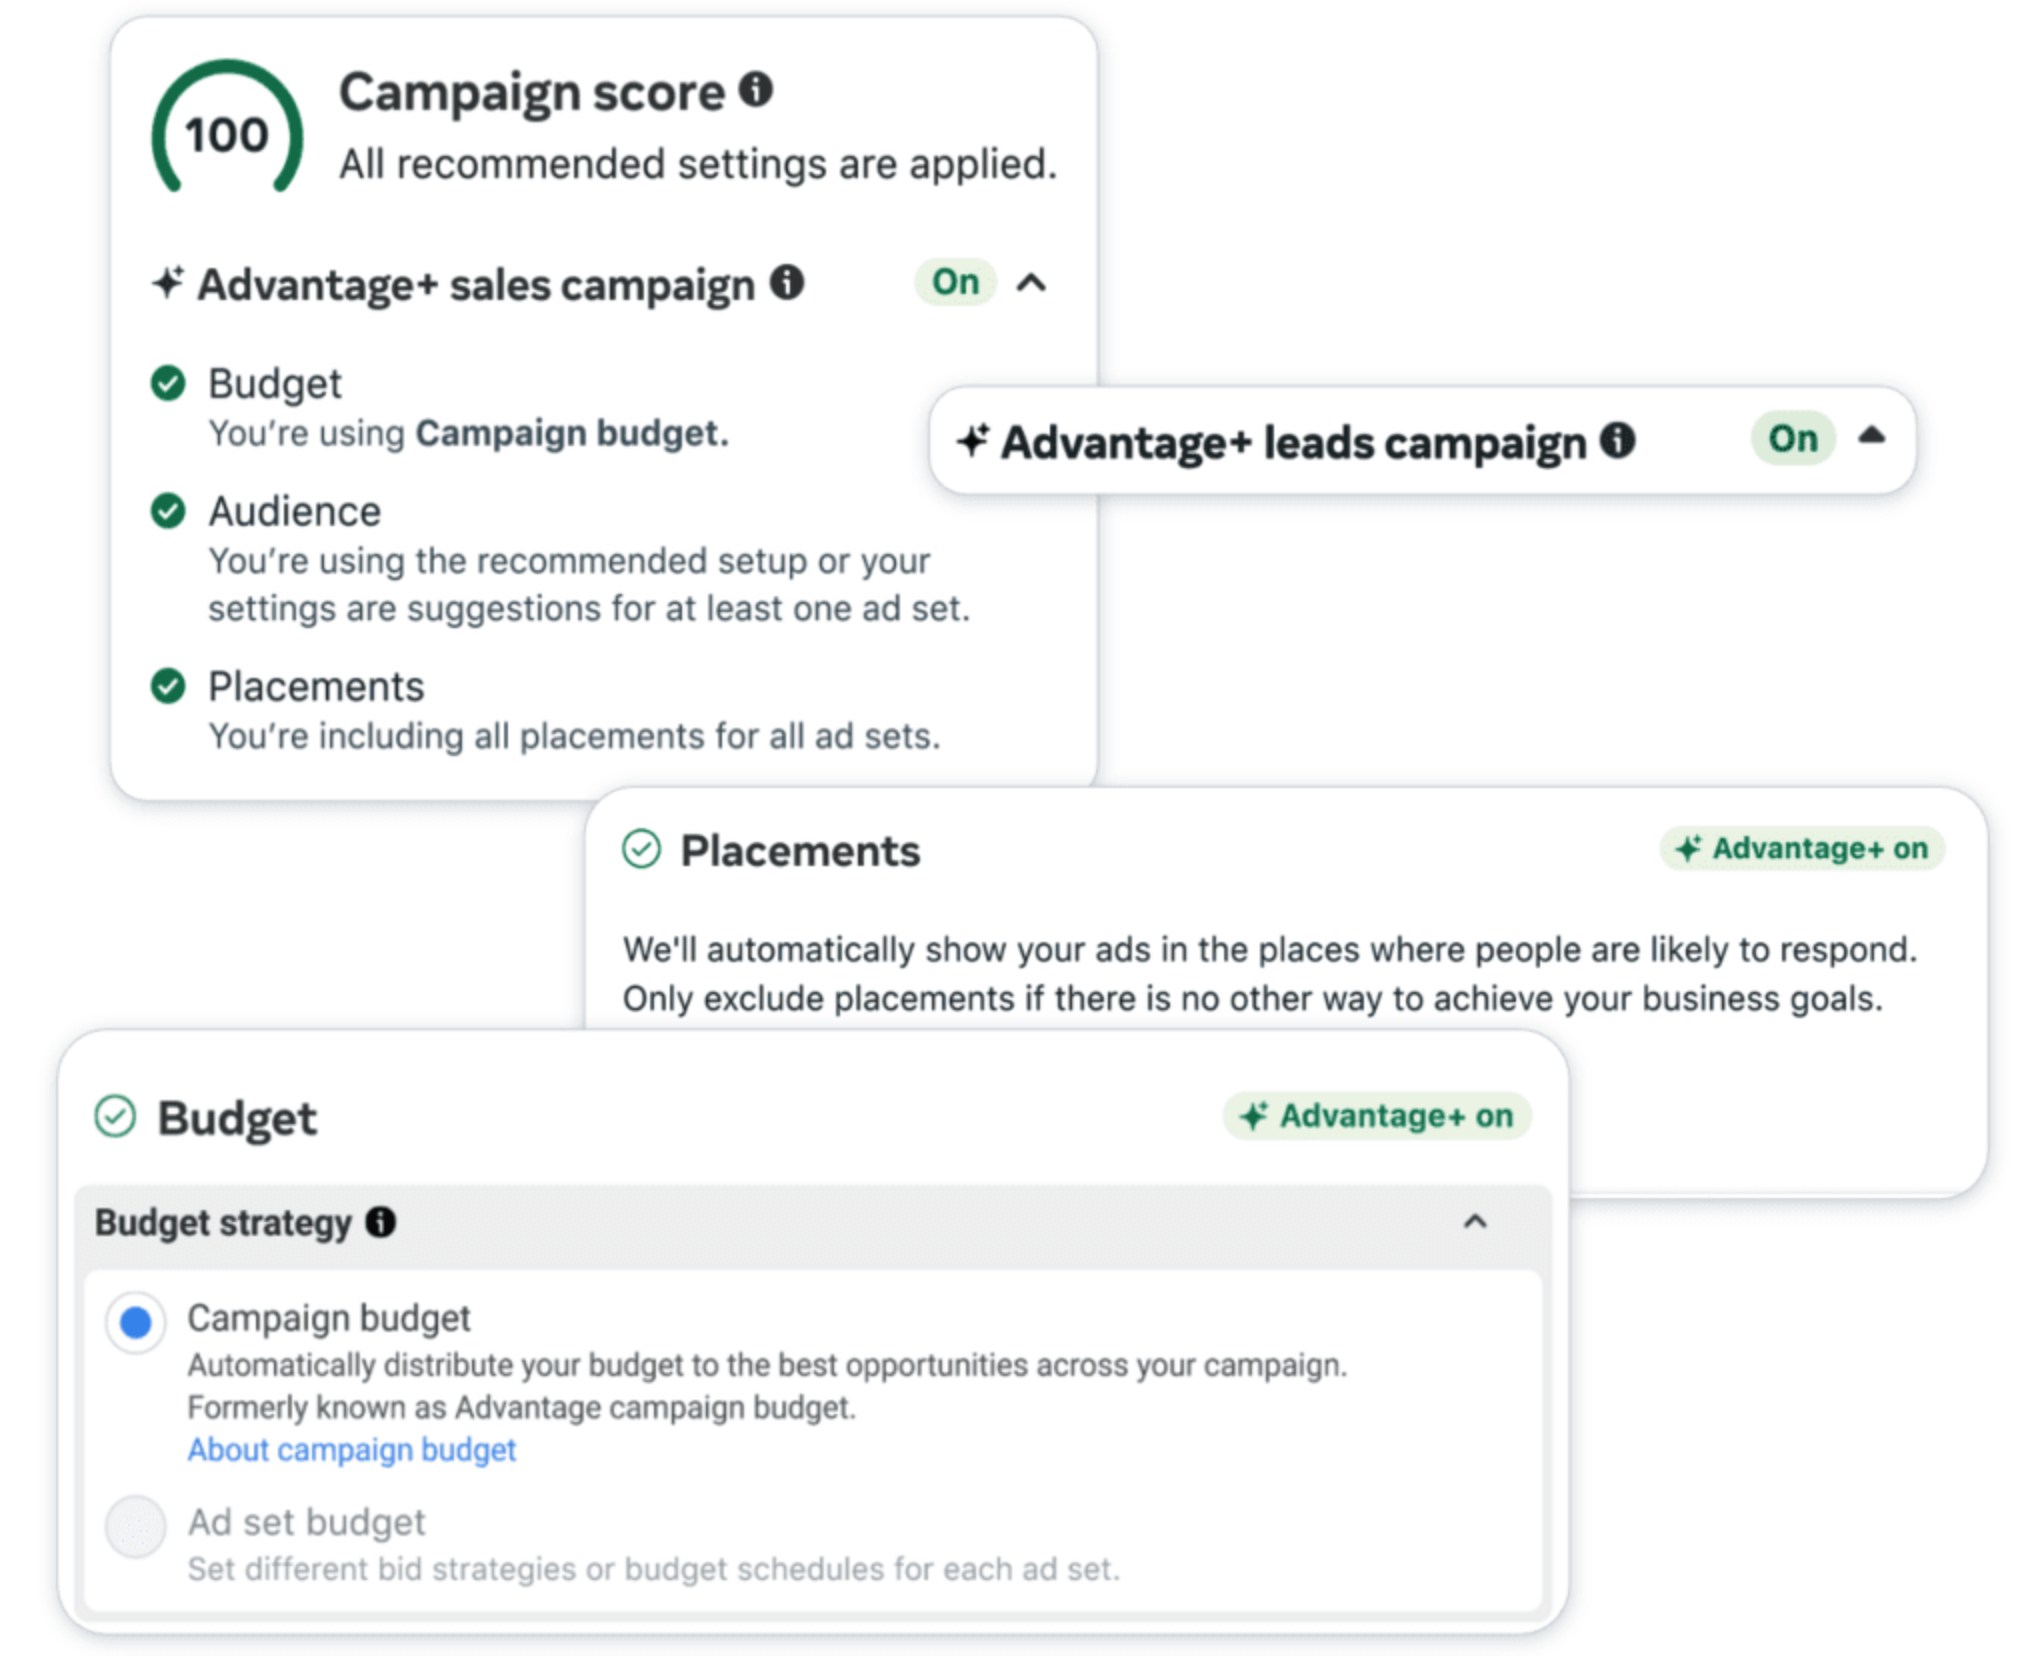
Task: Click 'Set different bid strategies' description text
Action: coord(654,1569)
